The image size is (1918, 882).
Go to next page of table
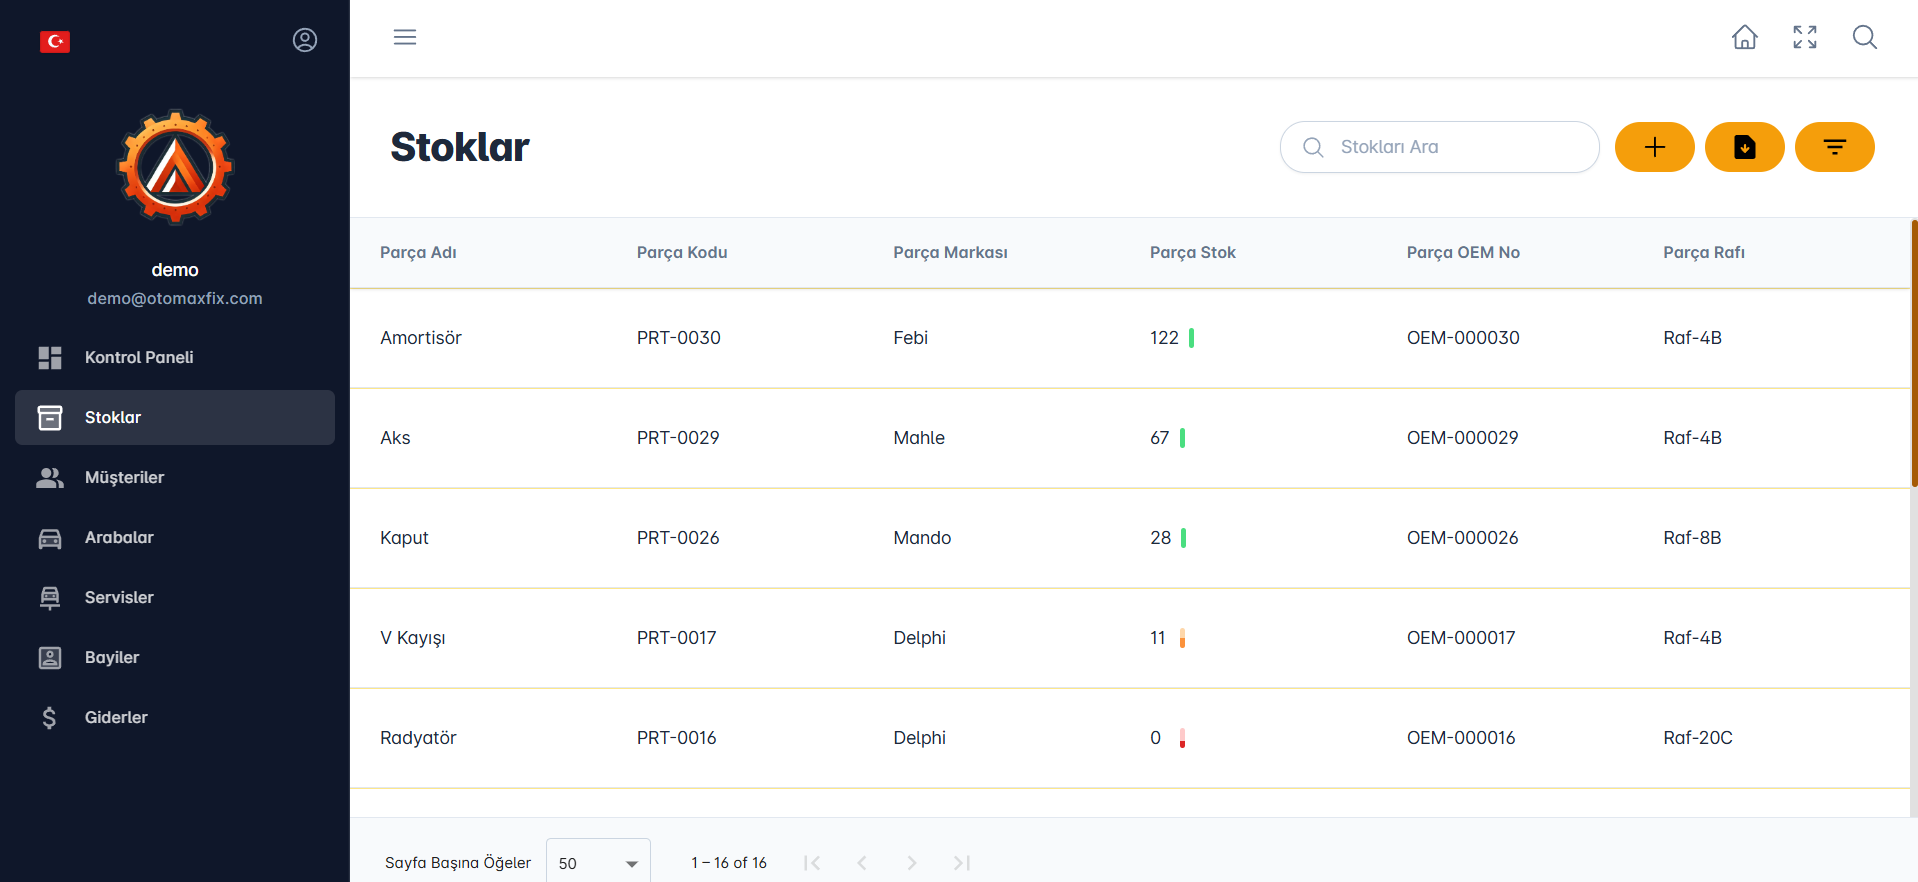pos(912,863)
